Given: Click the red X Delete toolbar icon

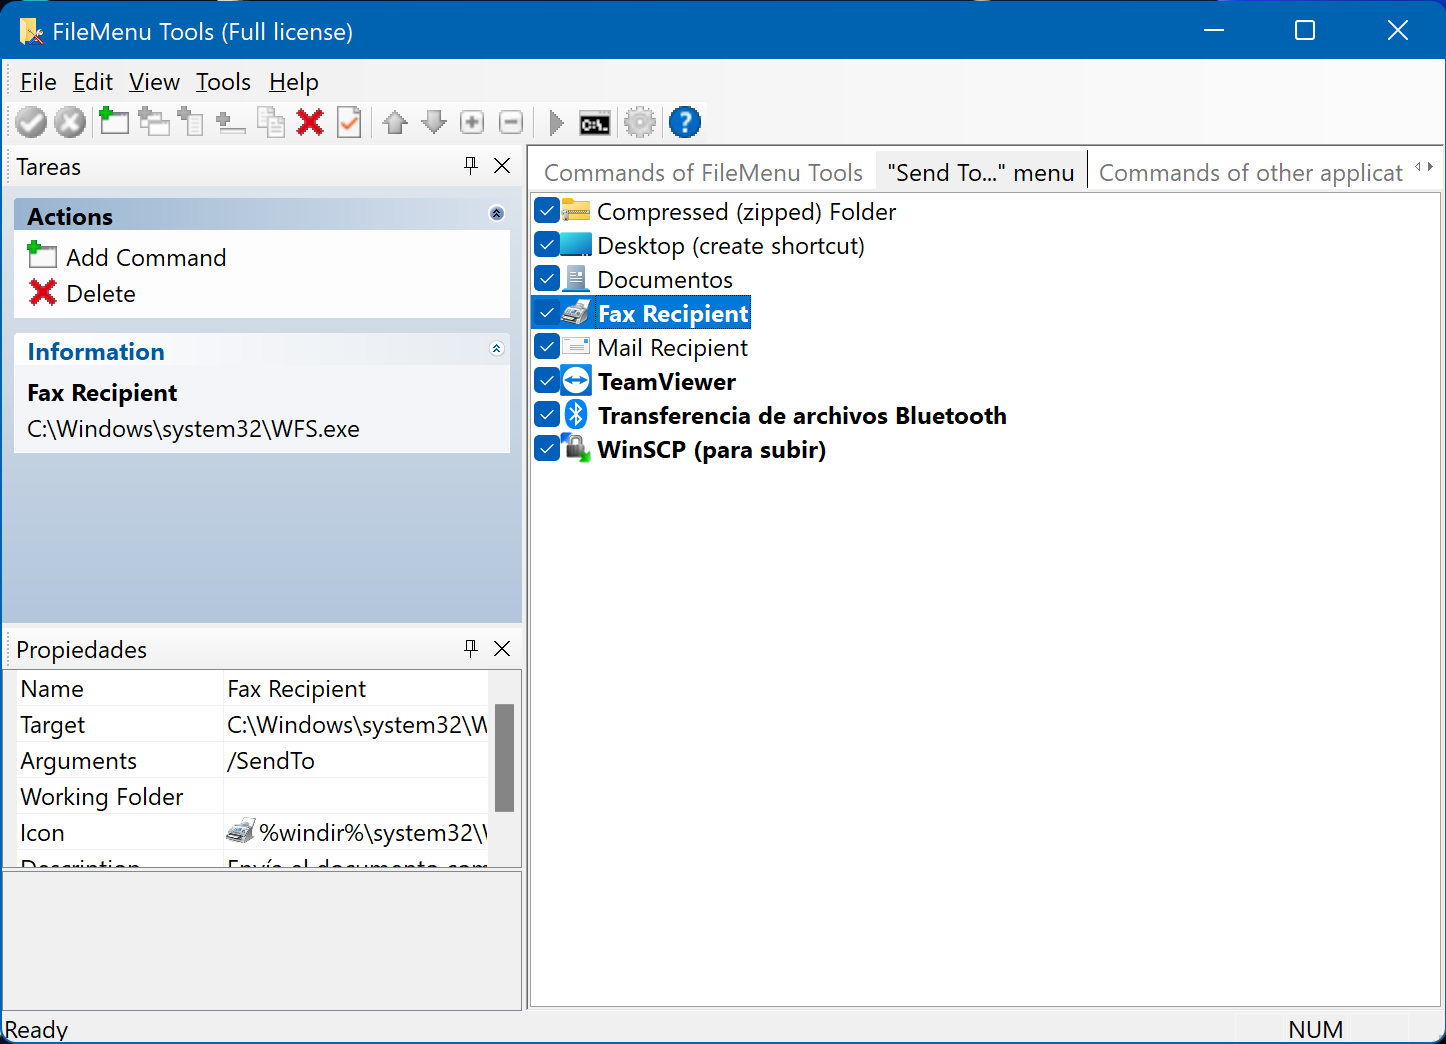Looking at the screenshot, I should (310, 122).
